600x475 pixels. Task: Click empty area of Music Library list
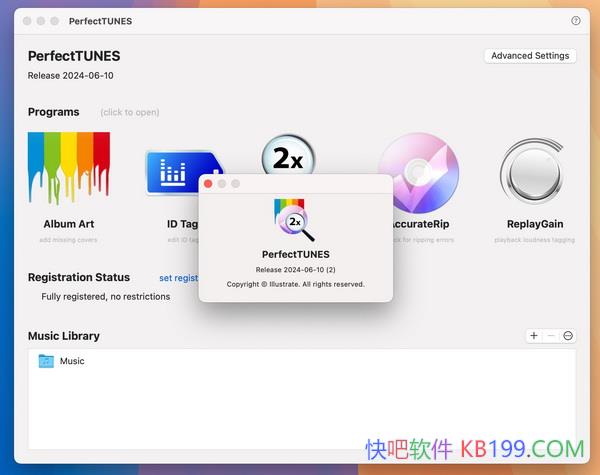(300, 410)
